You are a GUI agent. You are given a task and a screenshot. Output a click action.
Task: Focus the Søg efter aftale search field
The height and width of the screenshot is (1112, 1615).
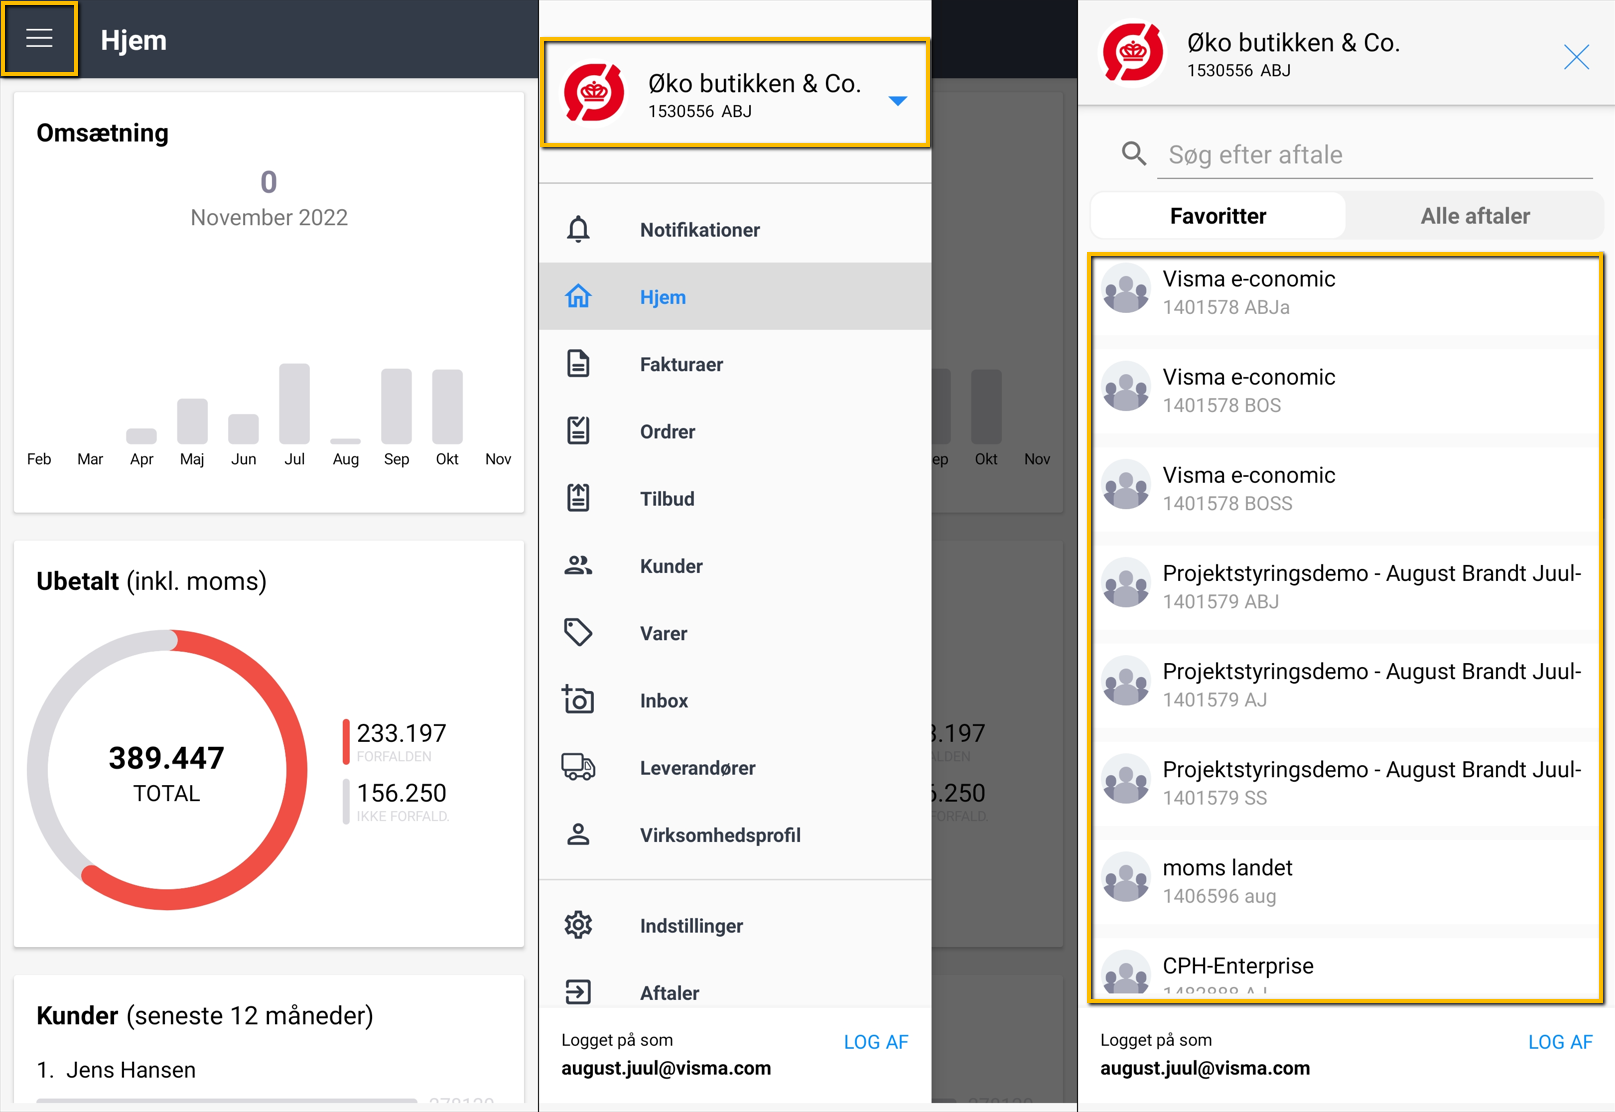pos(1375,155)
